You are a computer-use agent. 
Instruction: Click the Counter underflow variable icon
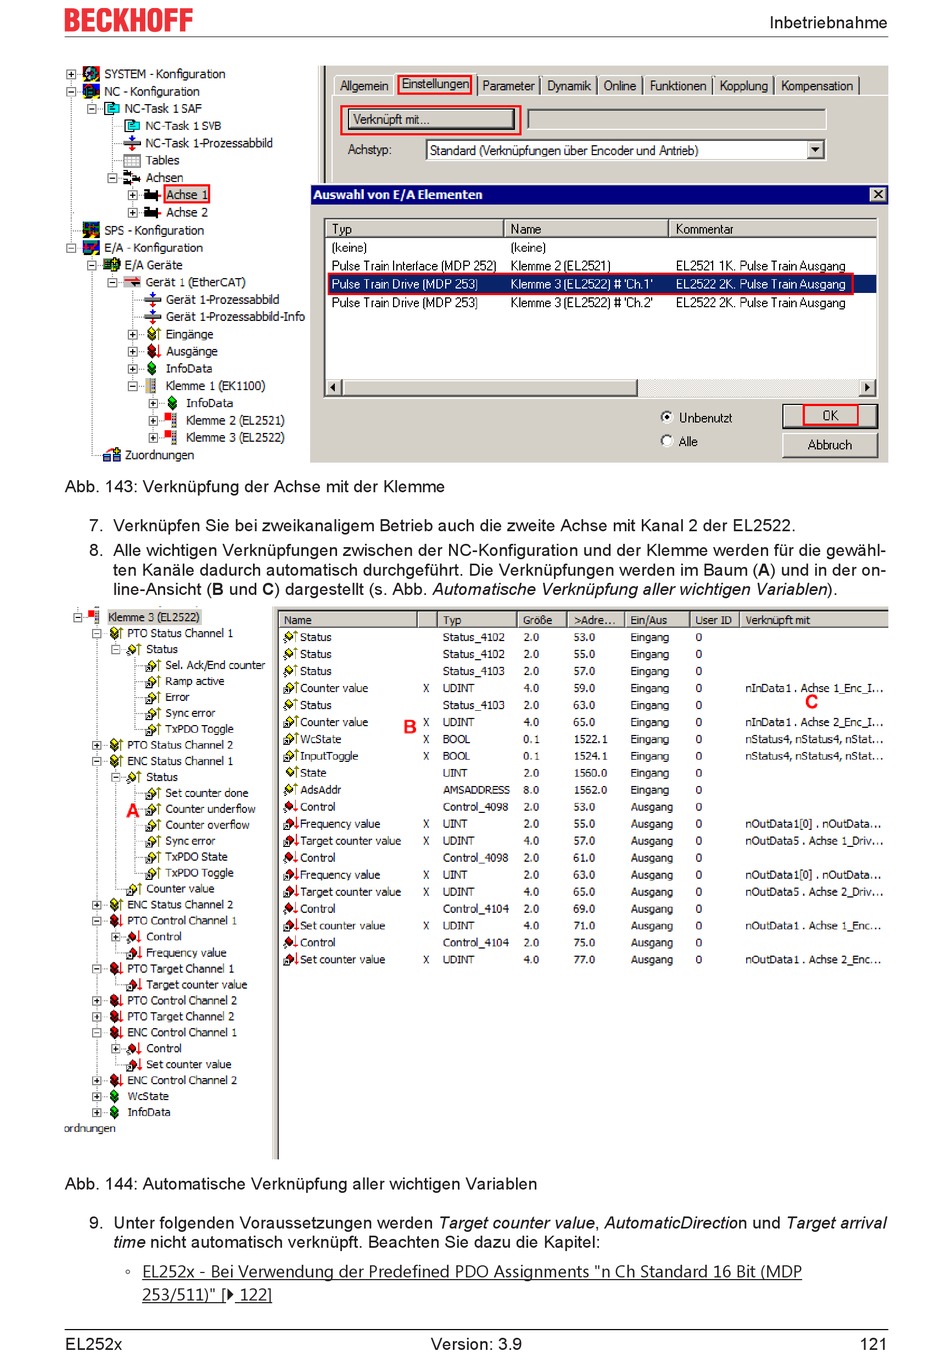tap(153, 809)
